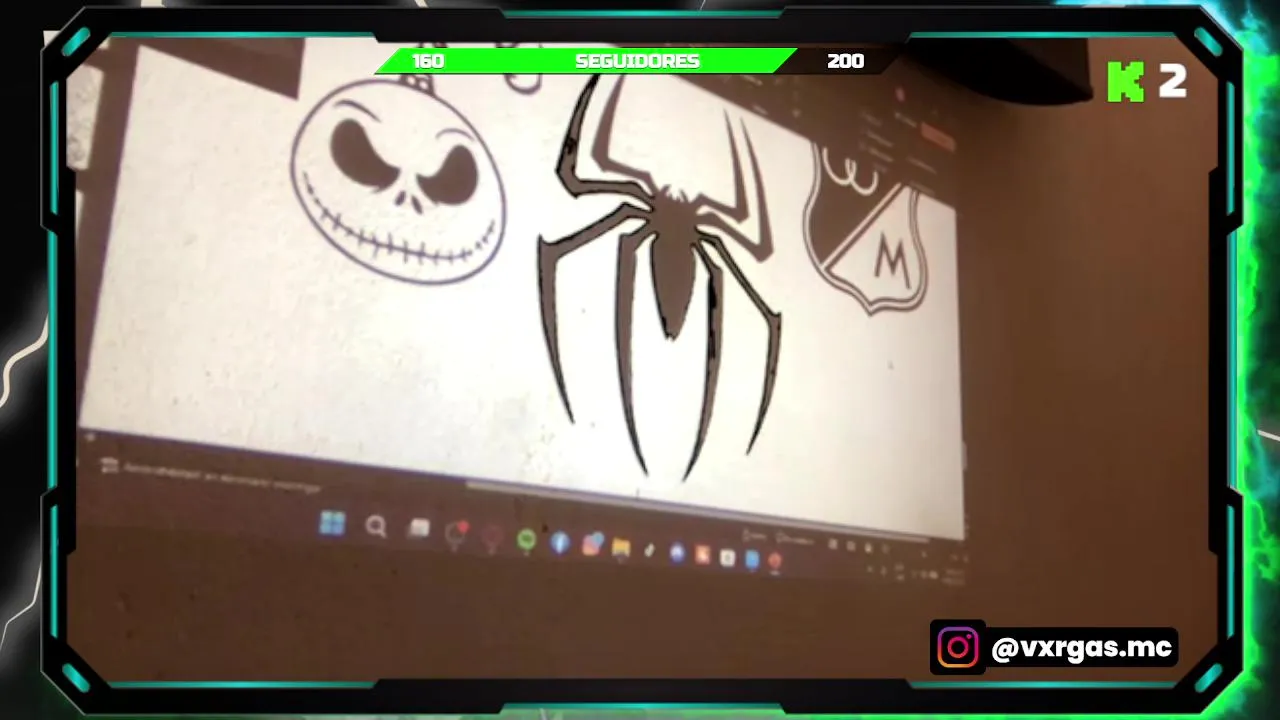Image resolution: width=1280 pixels, height=720 pixels.
Task: Click the green SEGUIDORES progress bar
Action: 588,61
